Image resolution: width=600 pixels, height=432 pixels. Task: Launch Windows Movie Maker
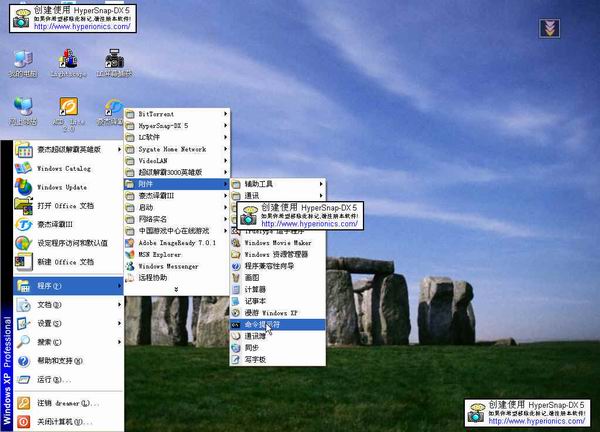click(278, 243)
